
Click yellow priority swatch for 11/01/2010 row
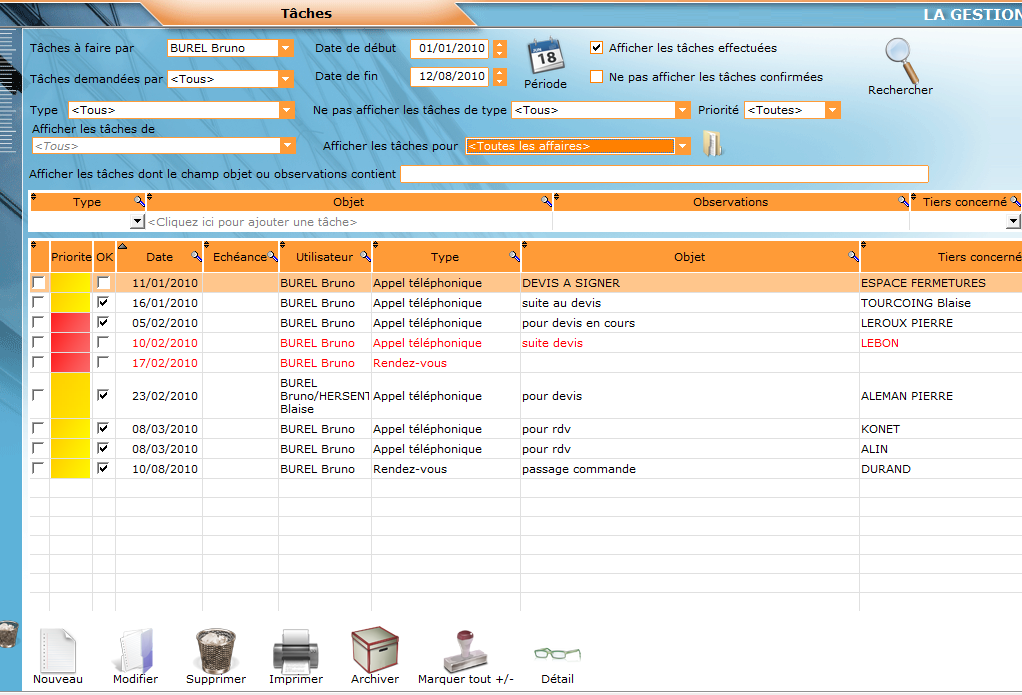point(70,282)
